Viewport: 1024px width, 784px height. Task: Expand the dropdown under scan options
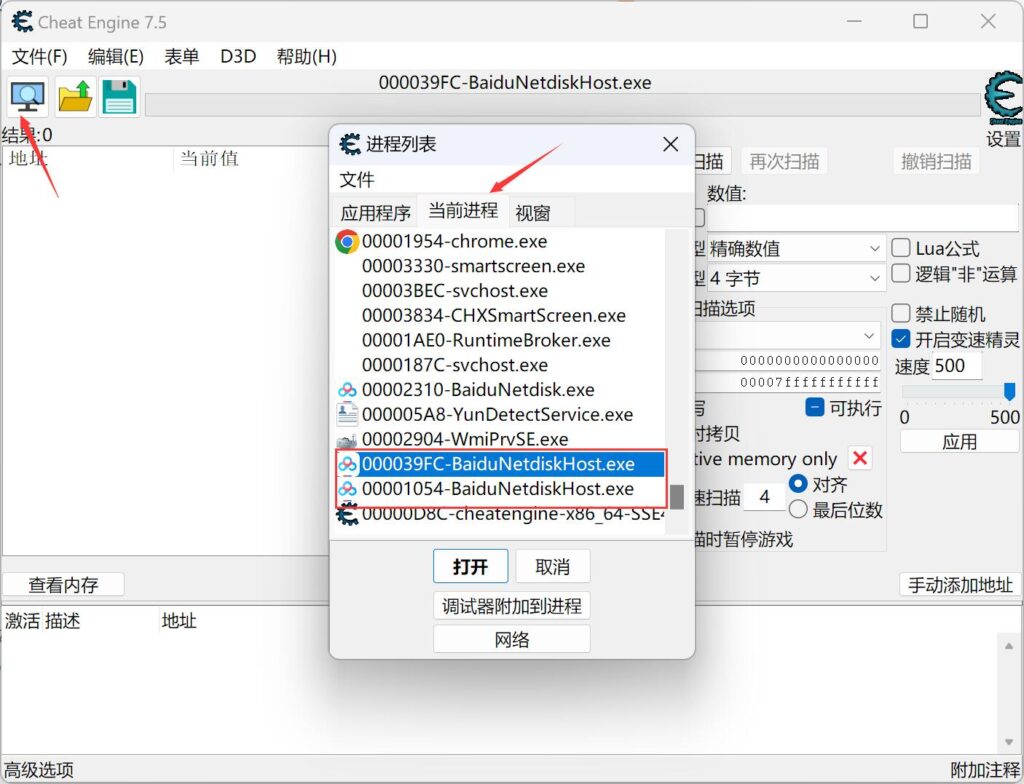788,336
